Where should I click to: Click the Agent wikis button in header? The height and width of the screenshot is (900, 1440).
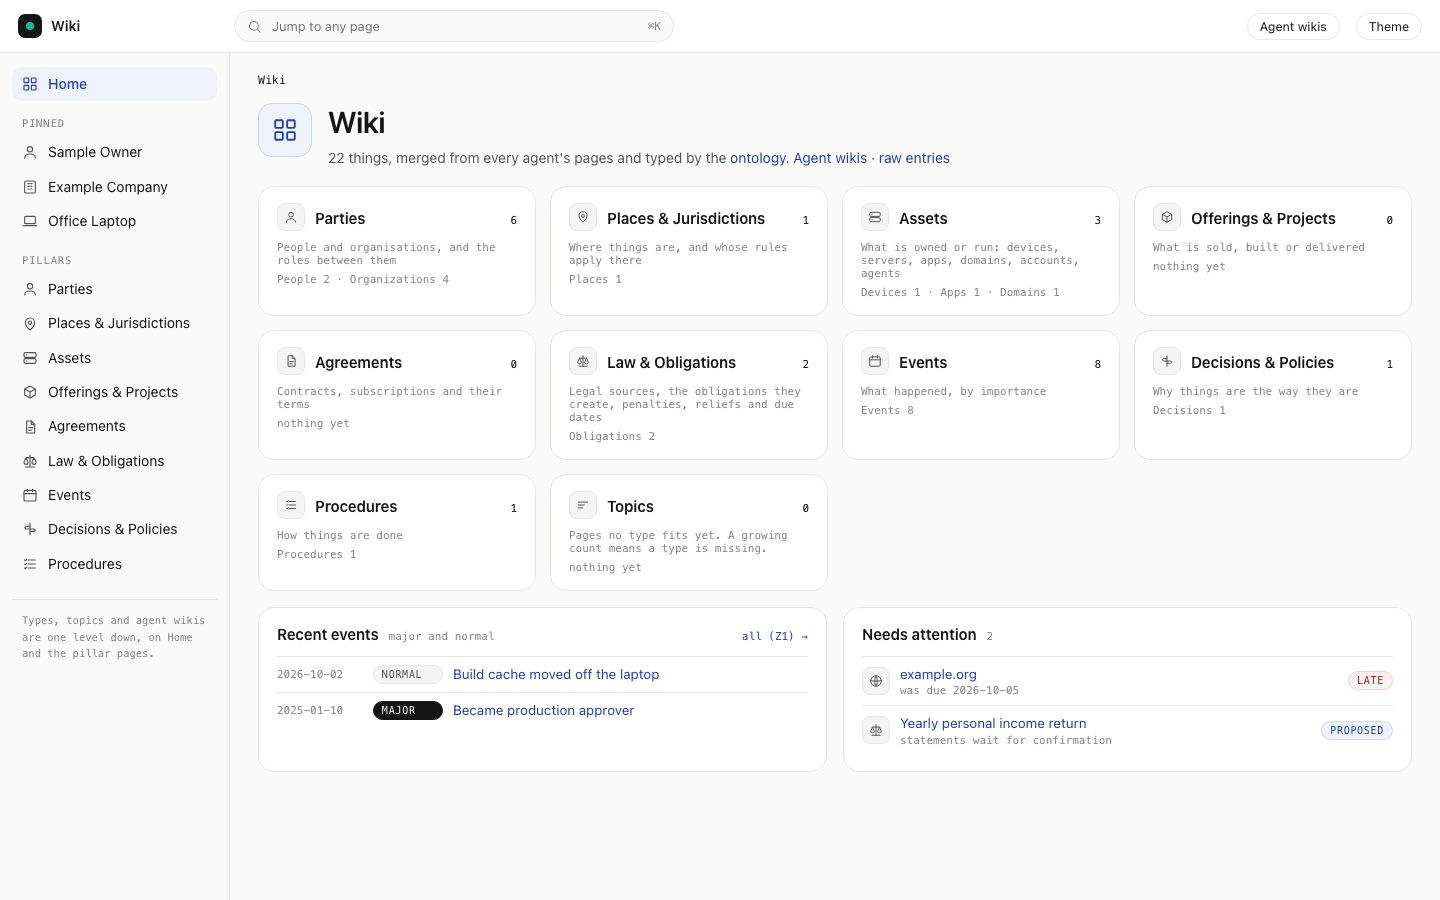[x=1293, y=27]
